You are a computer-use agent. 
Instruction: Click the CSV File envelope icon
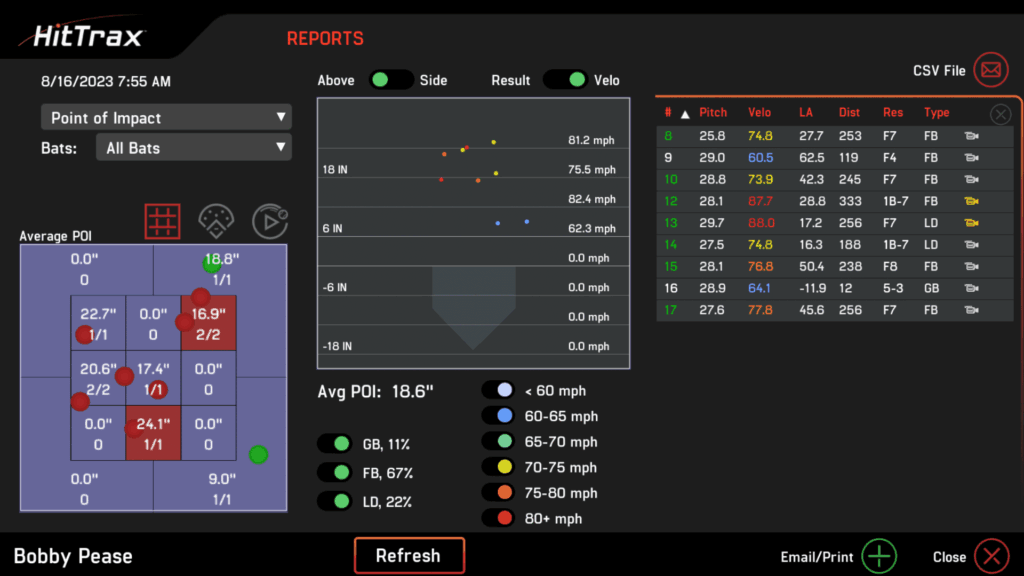(991, 70)
